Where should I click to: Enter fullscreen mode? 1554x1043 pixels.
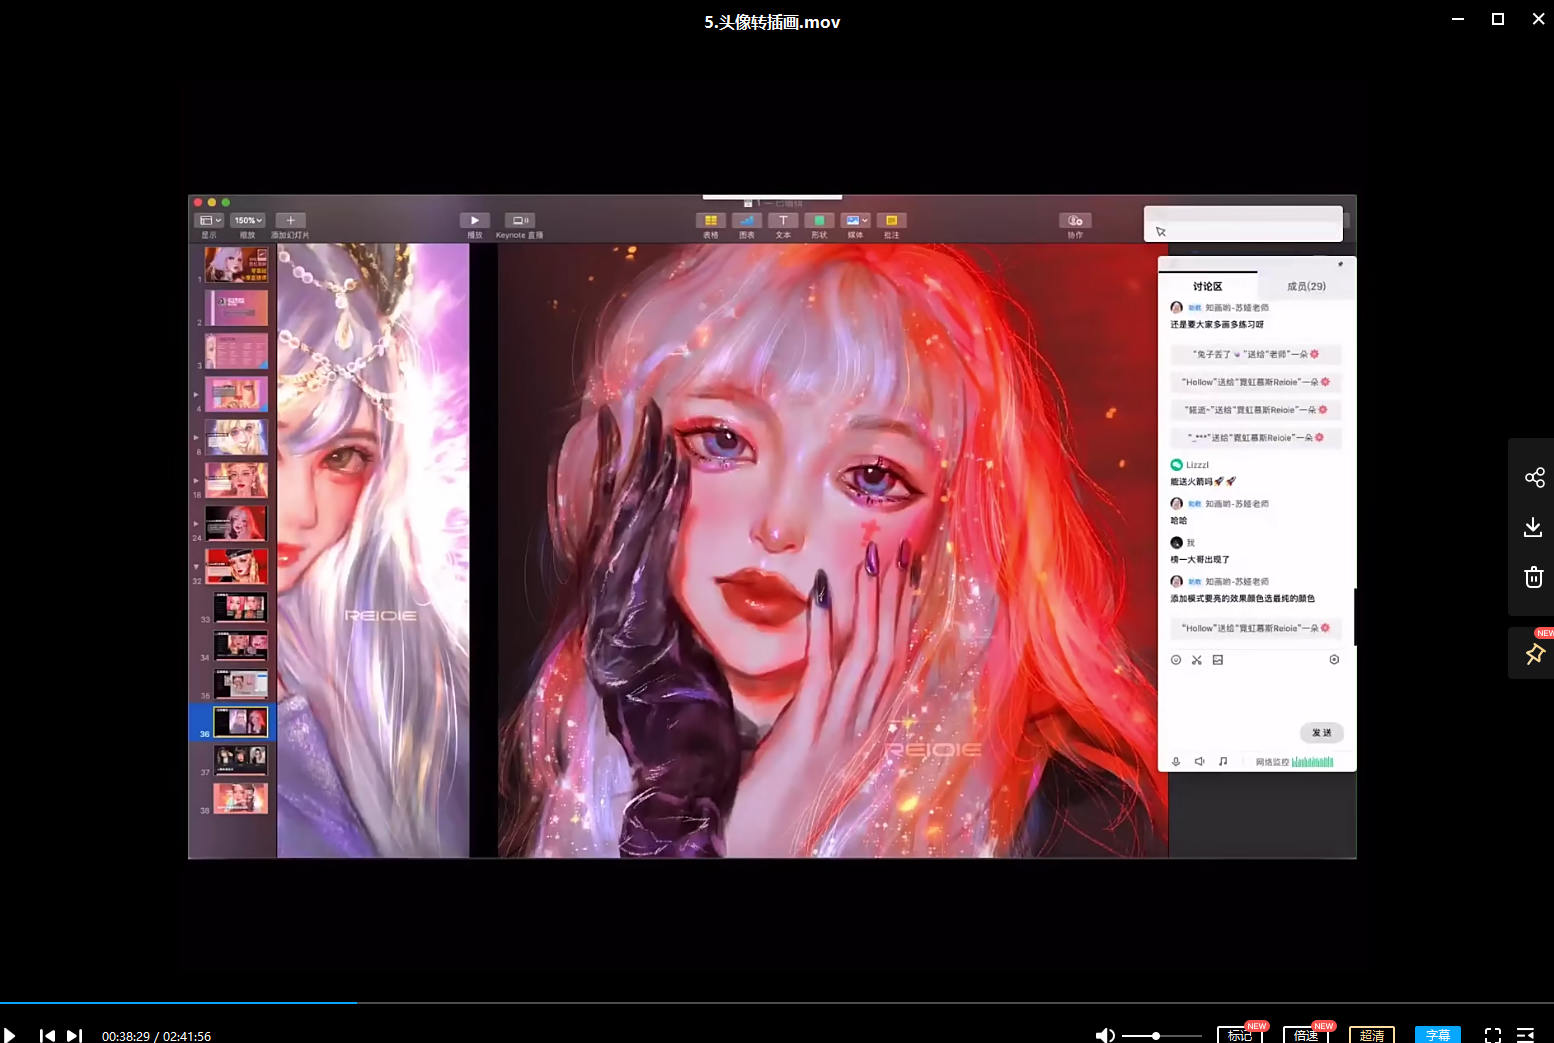pyautogui.click(x=1493, y=1035)
